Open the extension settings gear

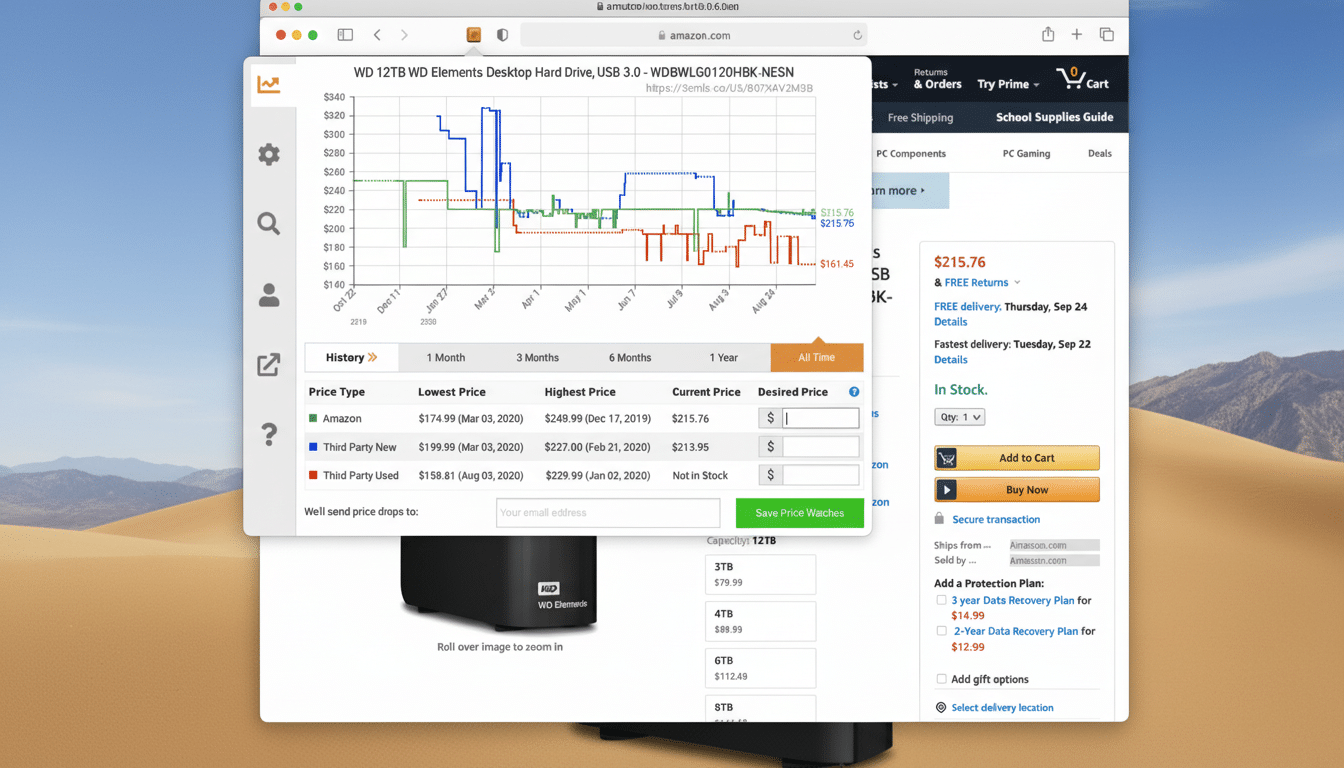[x=269, y=154]
